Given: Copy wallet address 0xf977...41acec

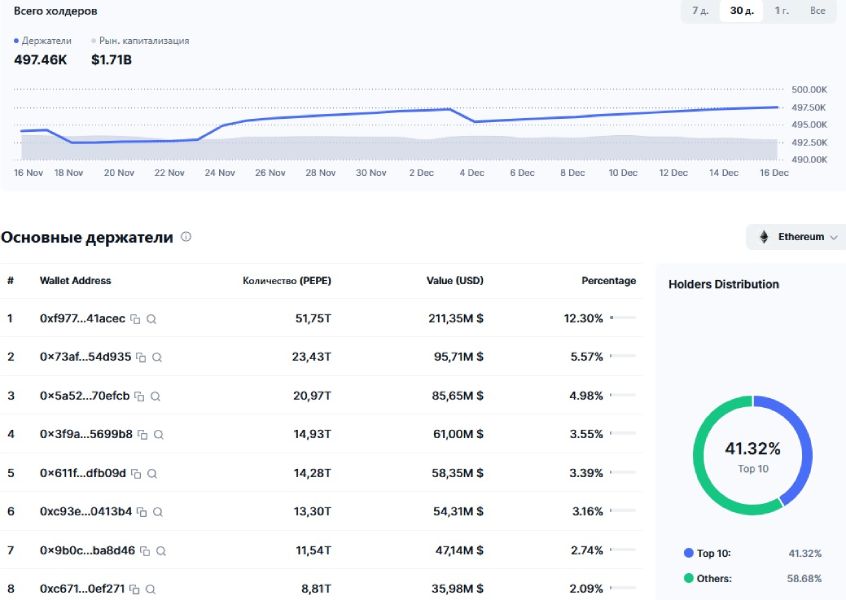Looking at the screenshot, I should [x=135, y=319].
